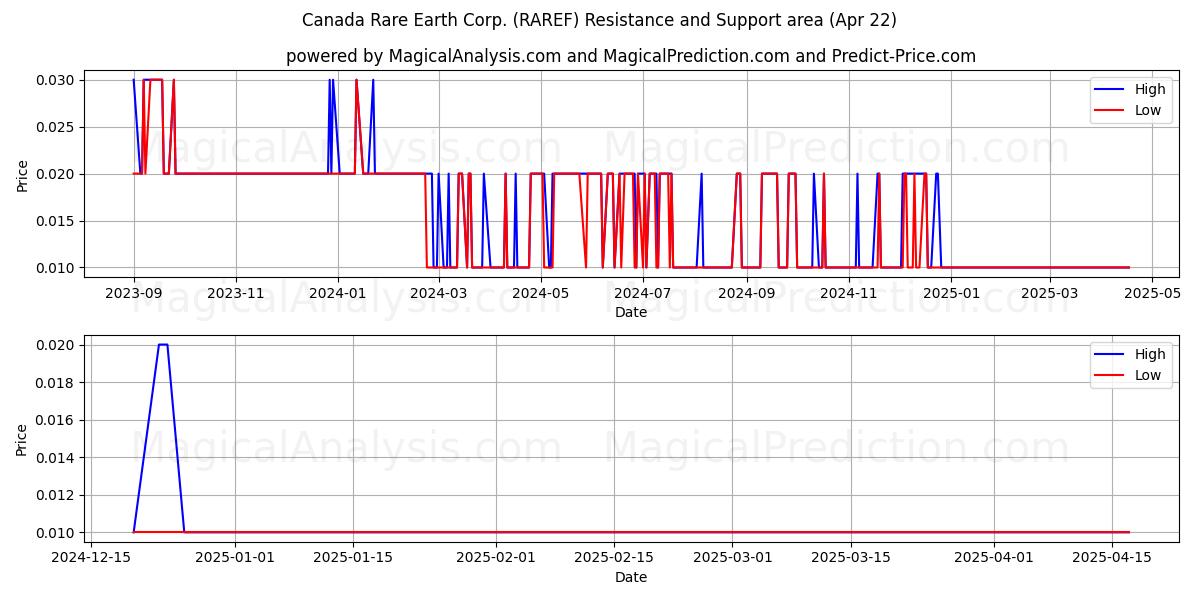Screen dimensions: 1200x600
Task: Click the 2024-01 date tick label
Action: 338,293
